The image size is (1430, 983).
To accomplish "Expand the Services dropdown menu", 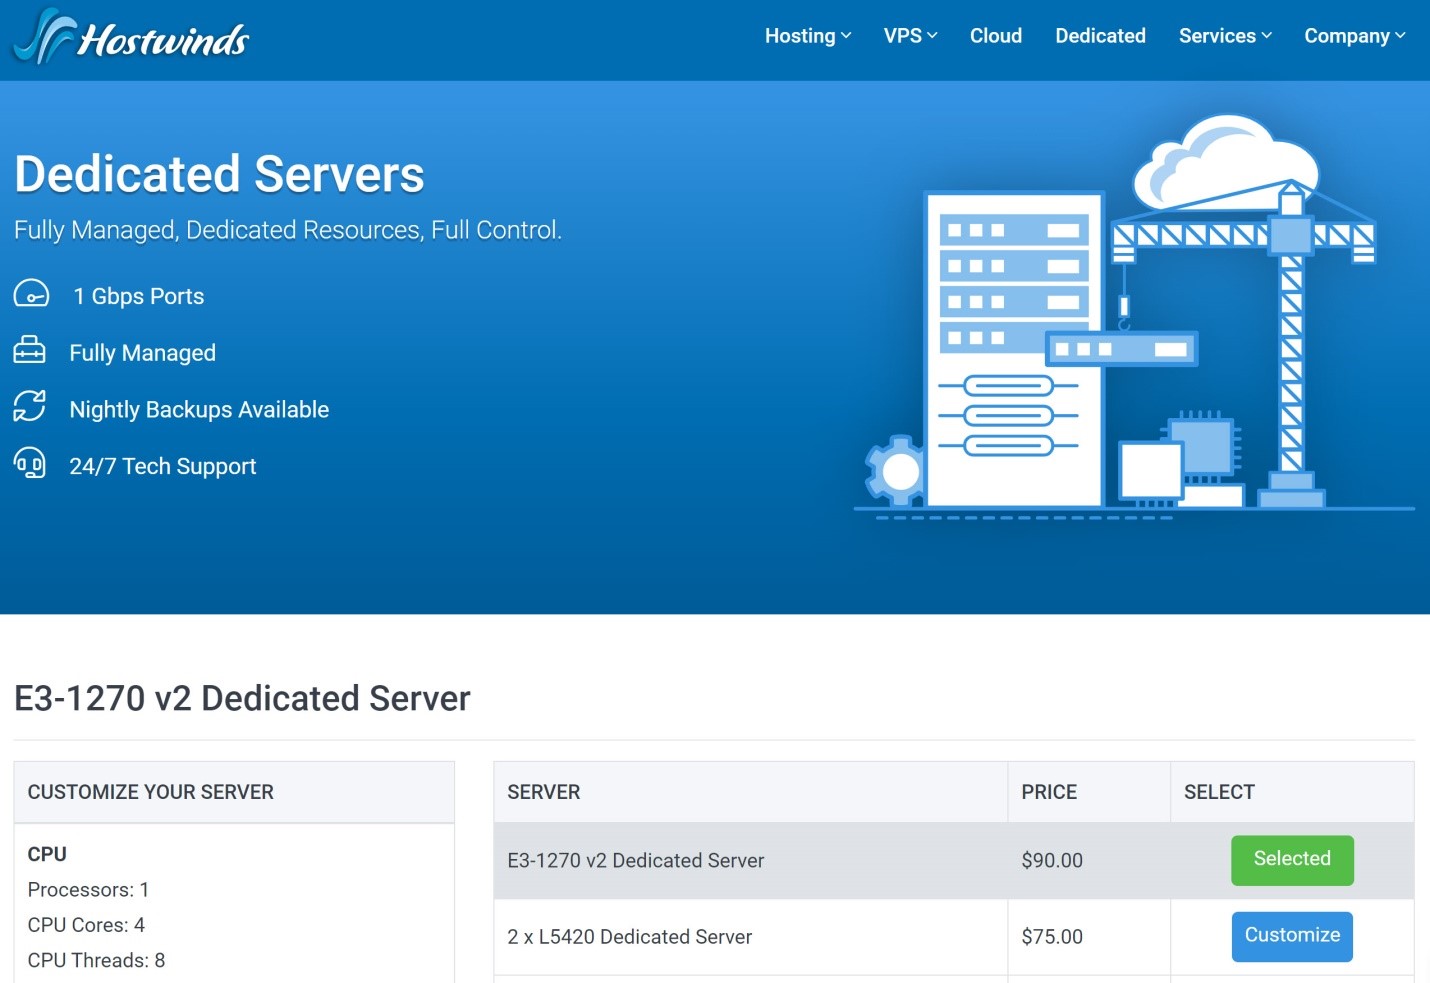I will 1224,36.
